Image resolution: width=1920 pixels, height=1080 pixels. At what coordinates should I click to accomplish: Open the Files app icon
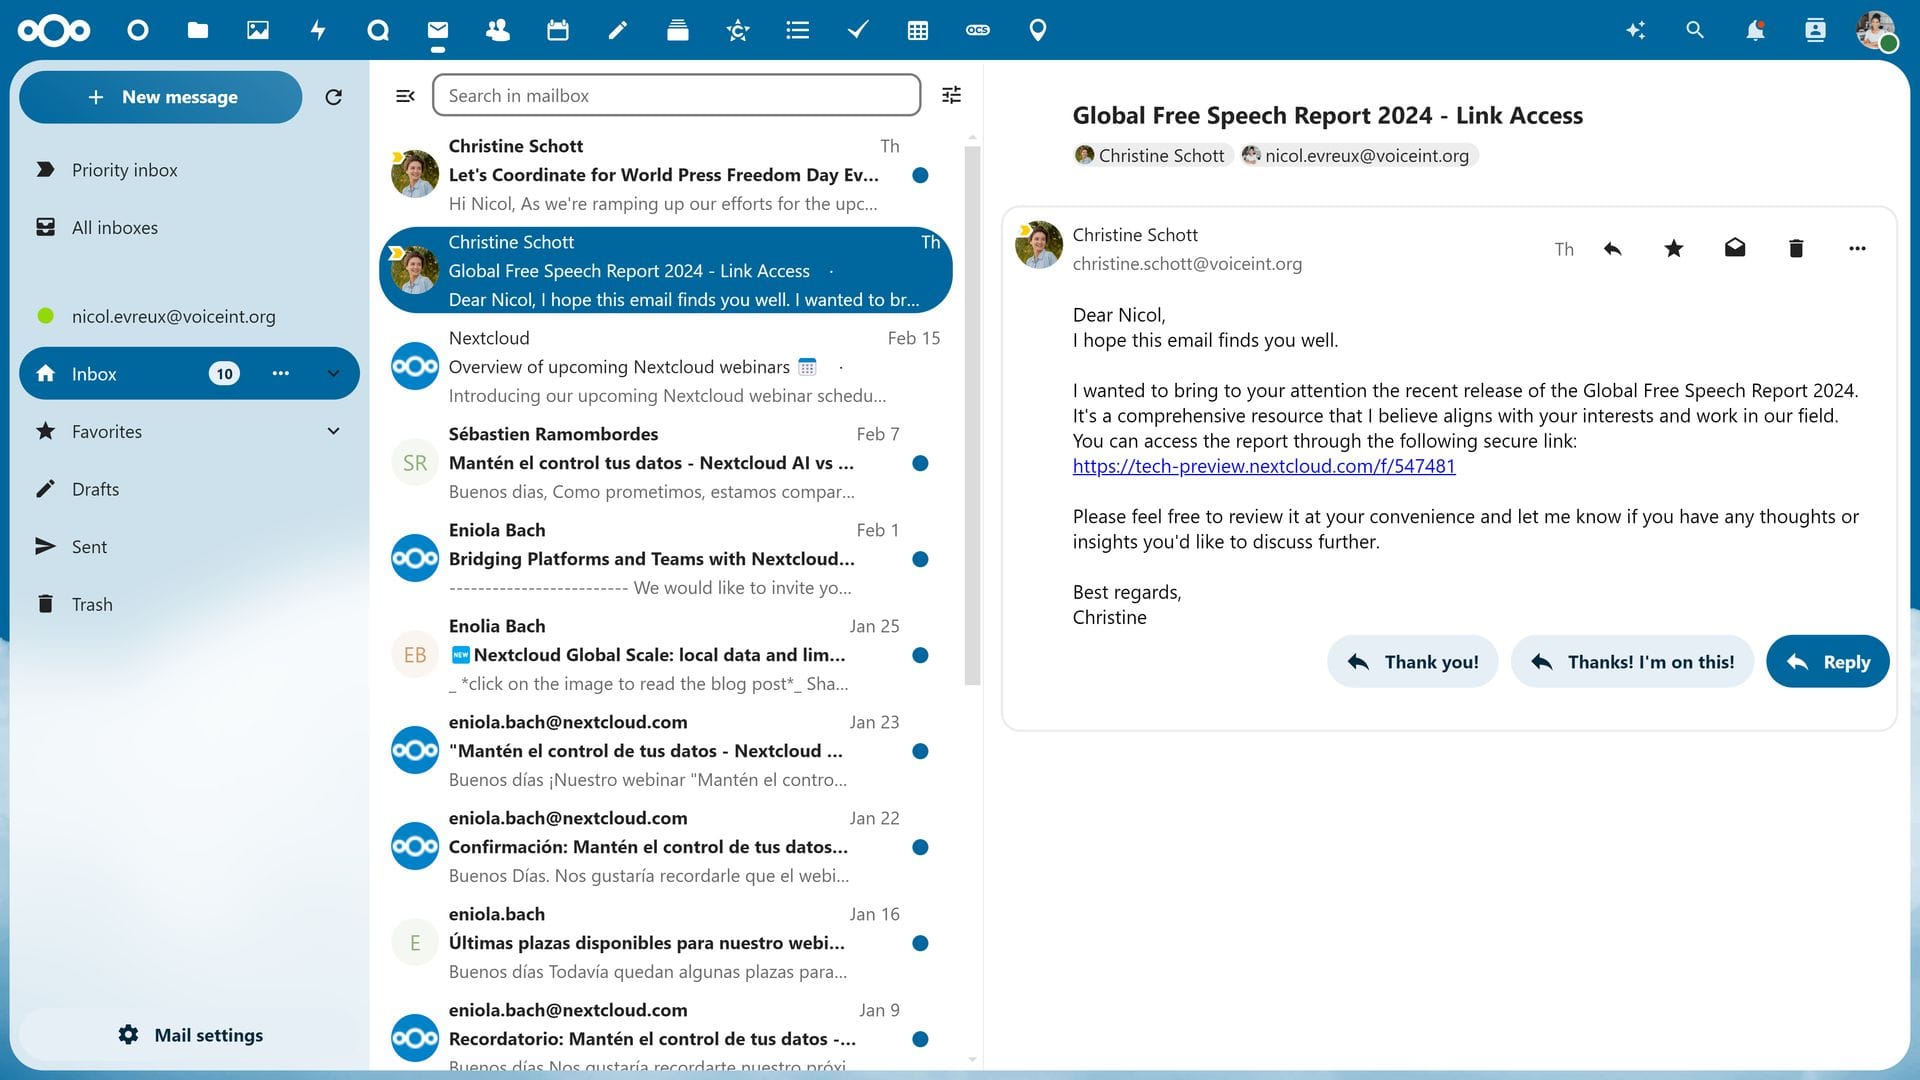[x=198, y=30]
